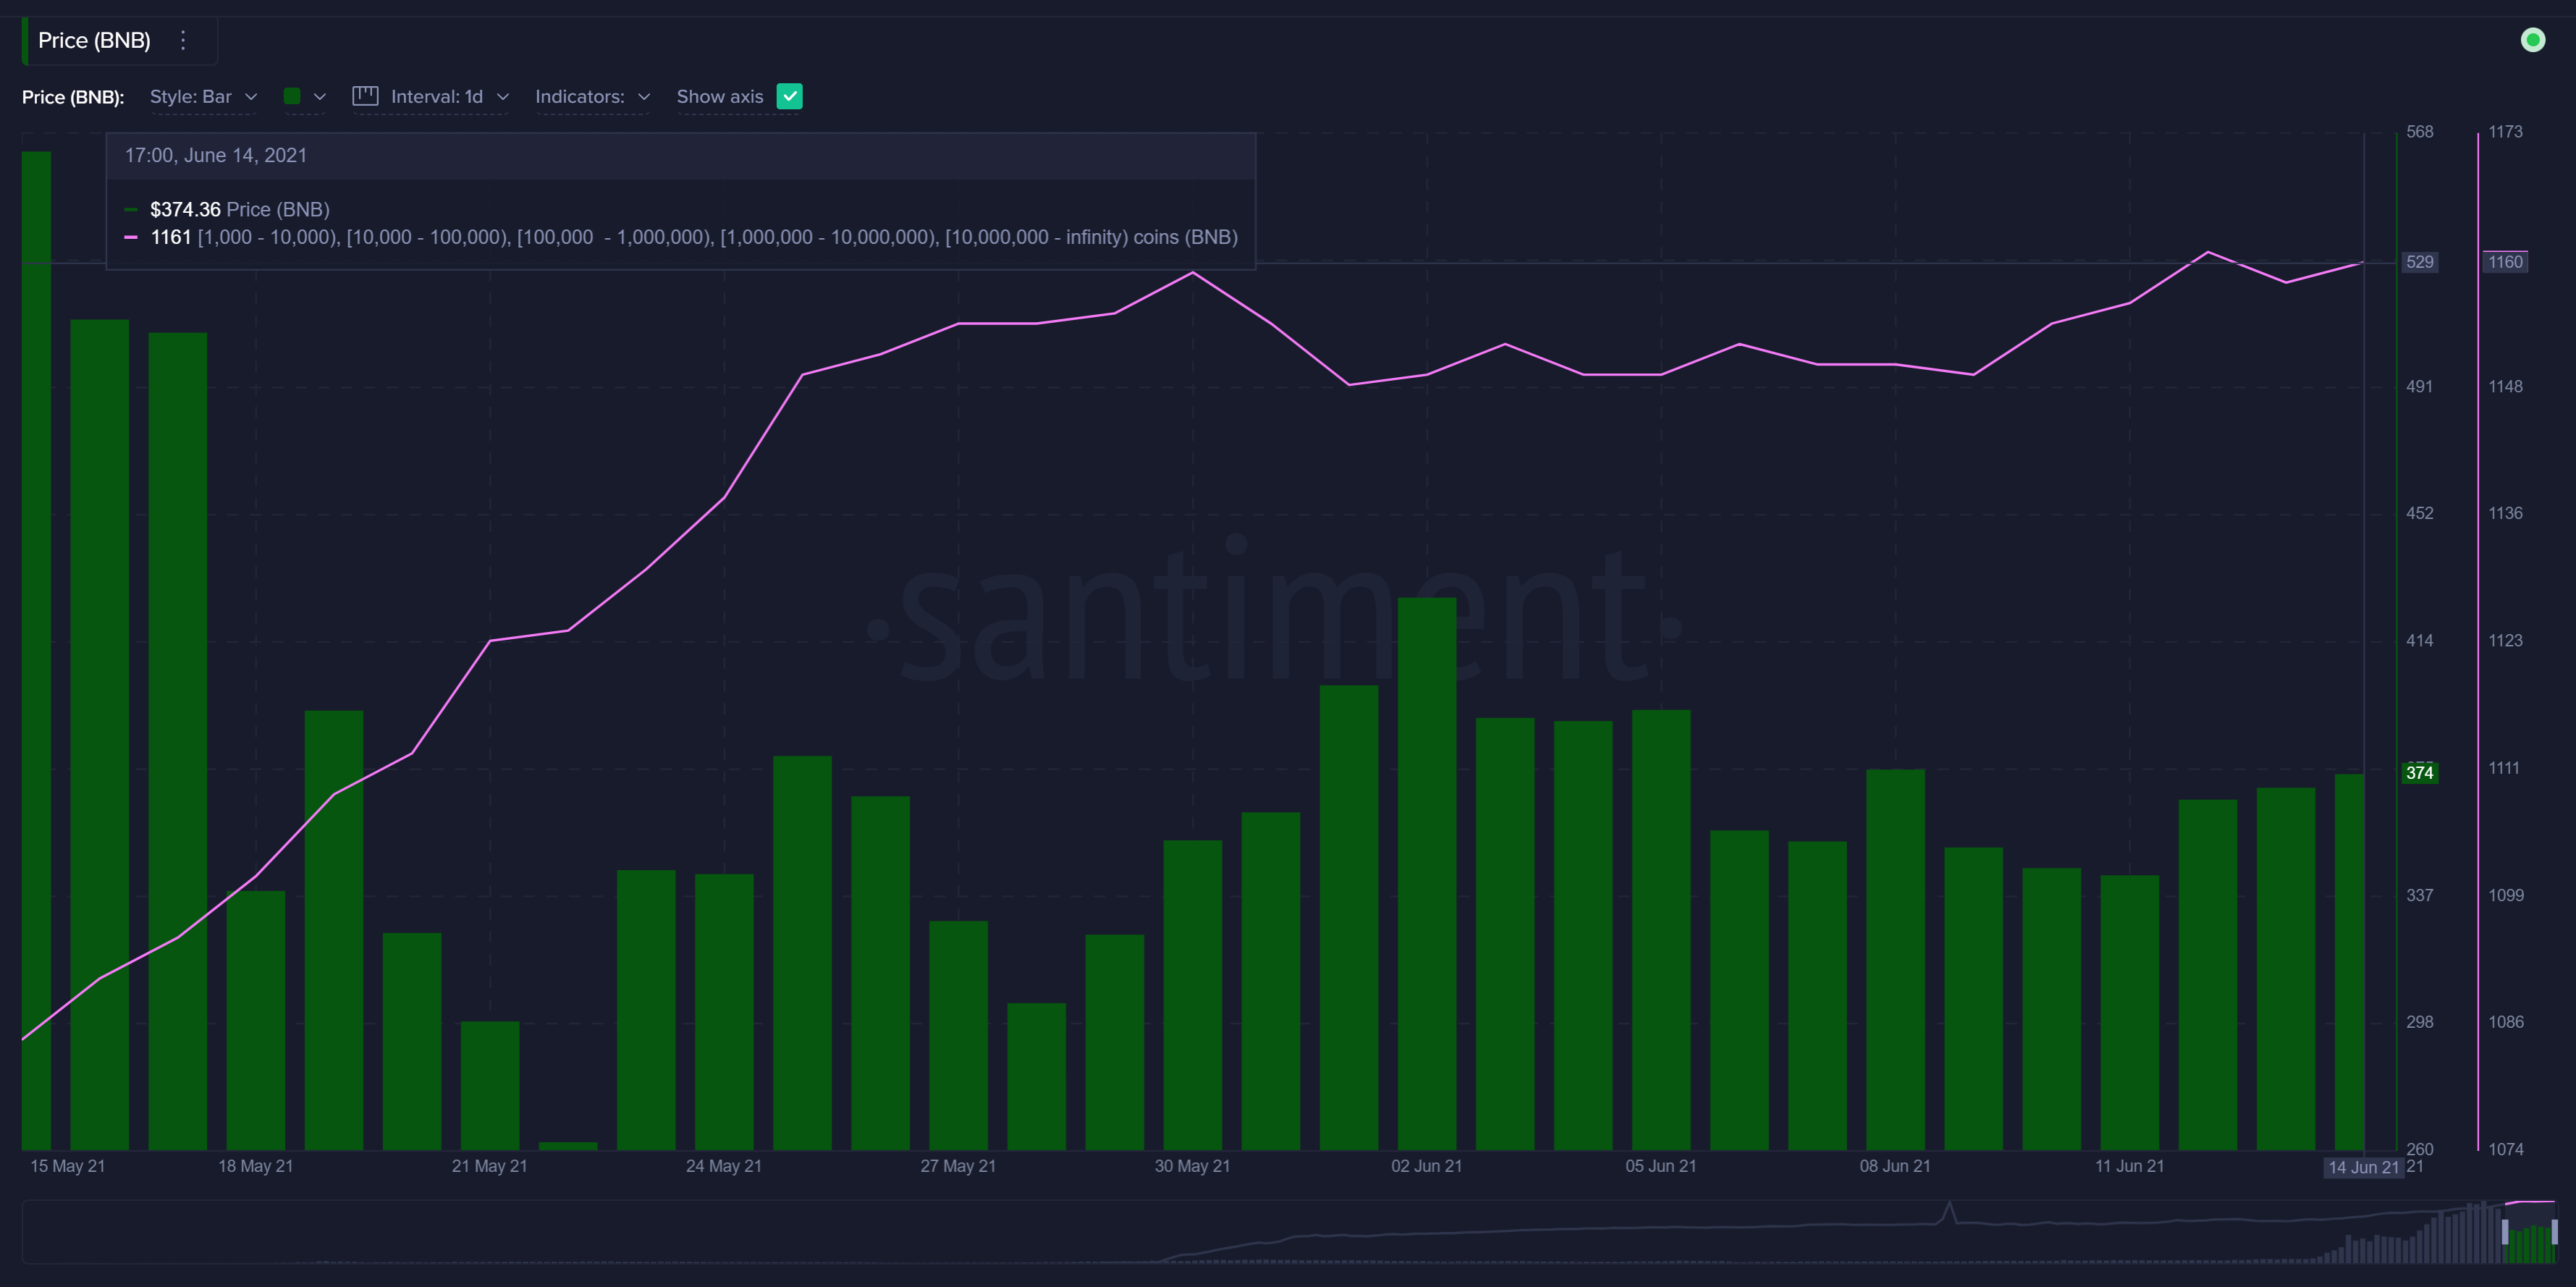The image size is (2576, 1287).
Task: Open the three-dot menu beside Price (BNB)
Action: pyautogui.click(x=183, y=40)
